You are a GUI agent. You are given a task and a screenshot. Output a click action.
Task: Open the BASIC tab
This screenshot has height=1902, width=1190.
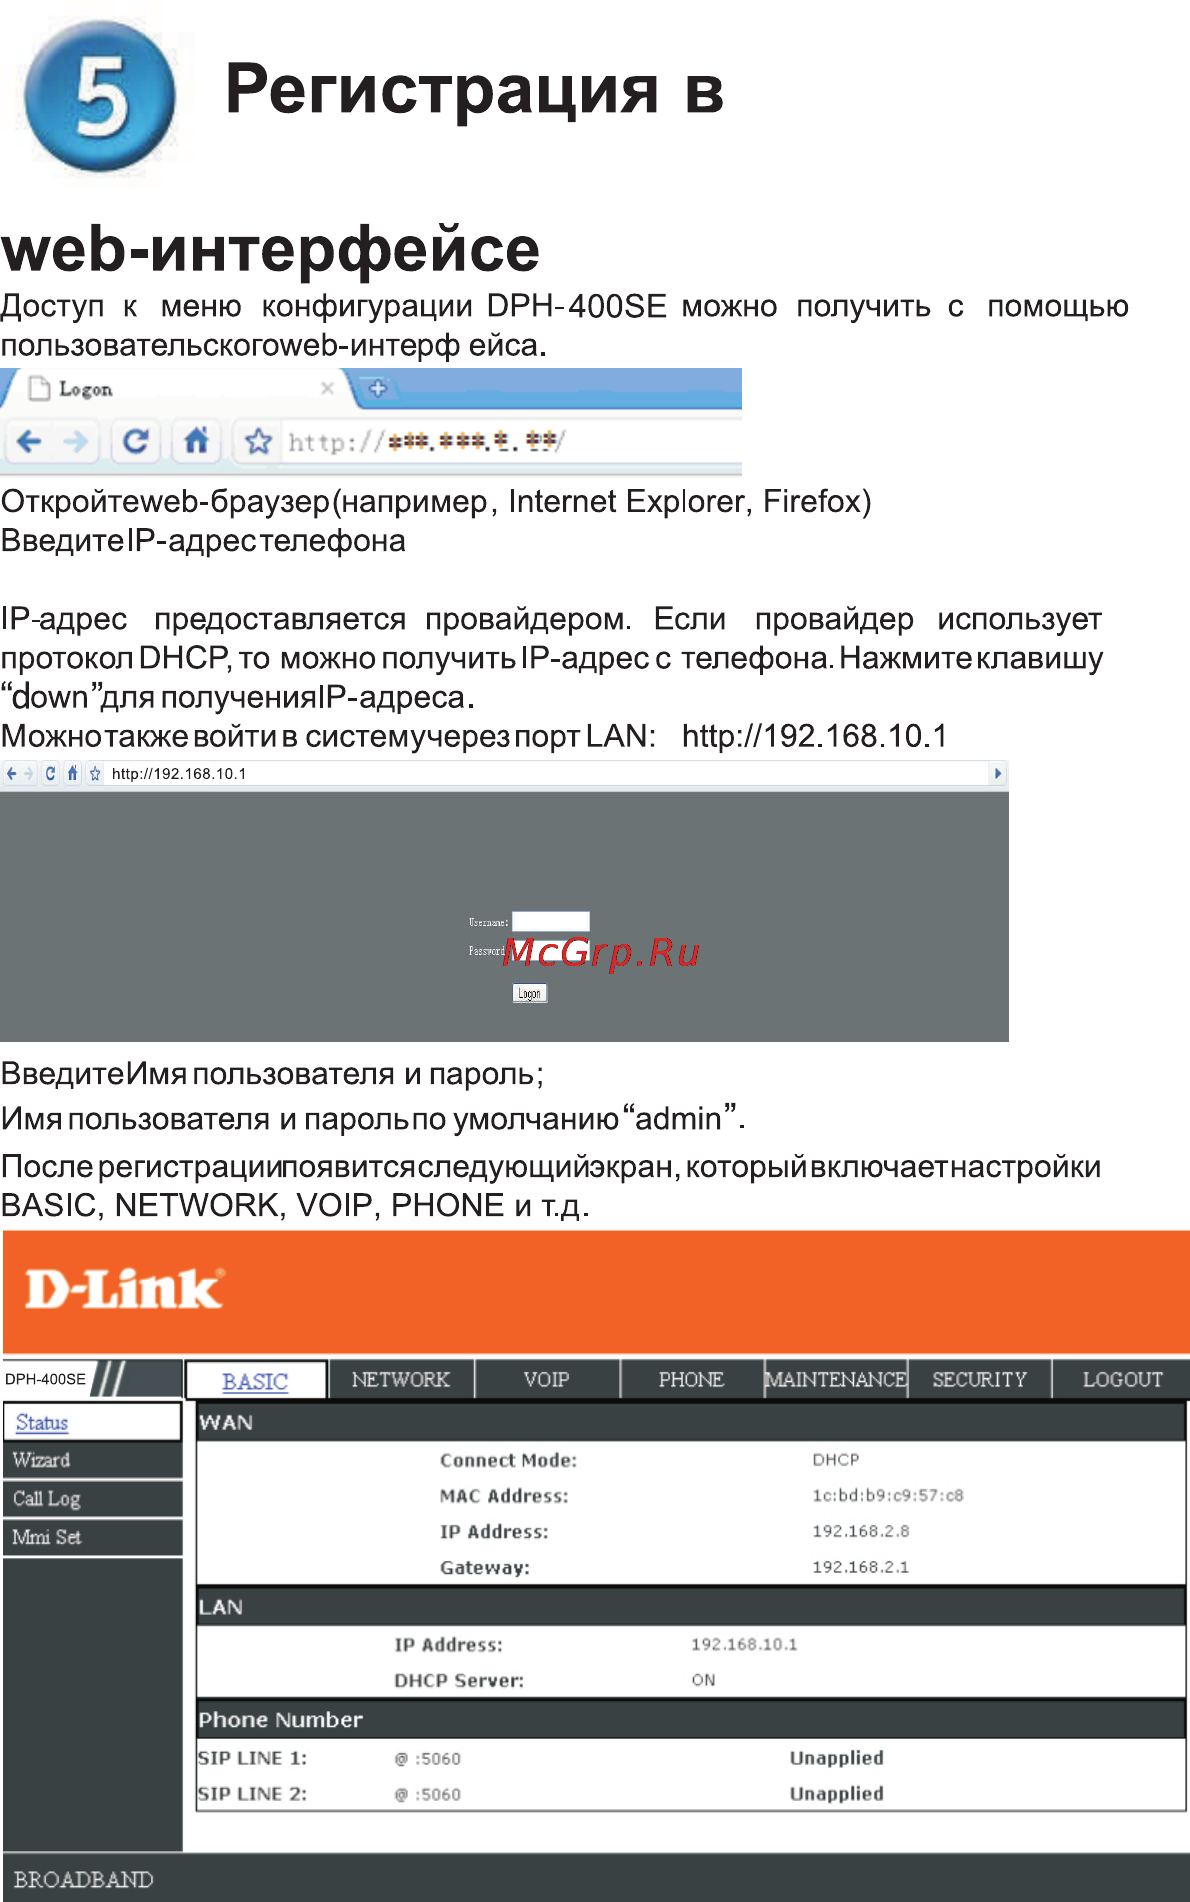click(255, 1380)
